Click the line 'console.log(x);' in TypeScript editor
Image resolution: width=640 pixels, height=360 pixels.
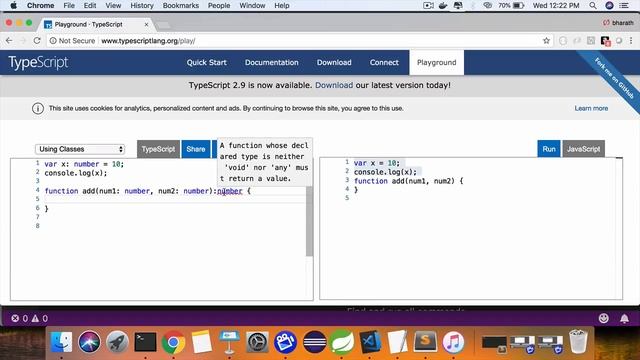76,173
